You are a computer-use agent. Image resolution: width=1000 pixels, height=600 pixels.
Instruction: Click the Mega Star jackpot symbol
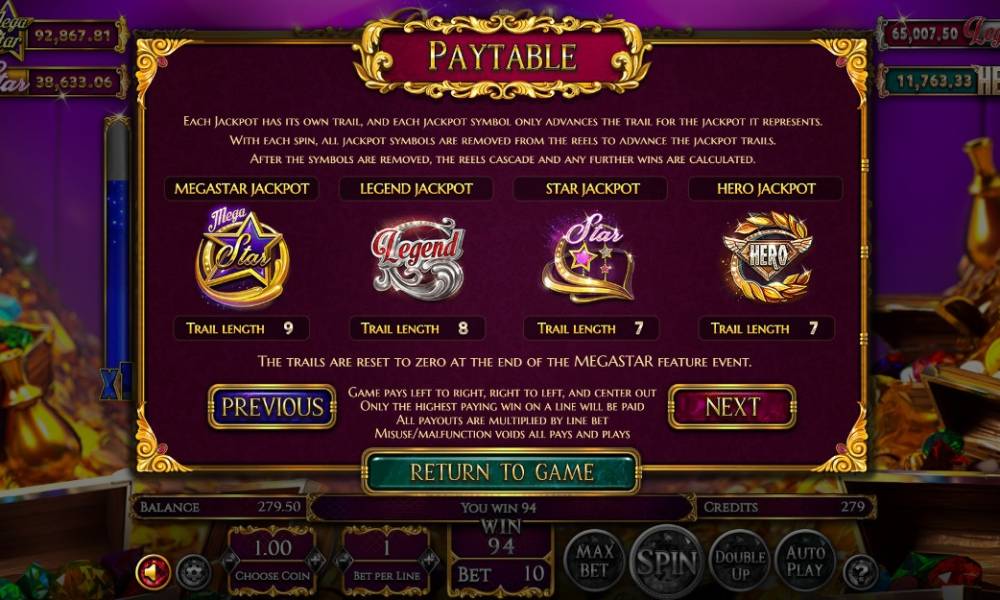(x=242, y=256)
